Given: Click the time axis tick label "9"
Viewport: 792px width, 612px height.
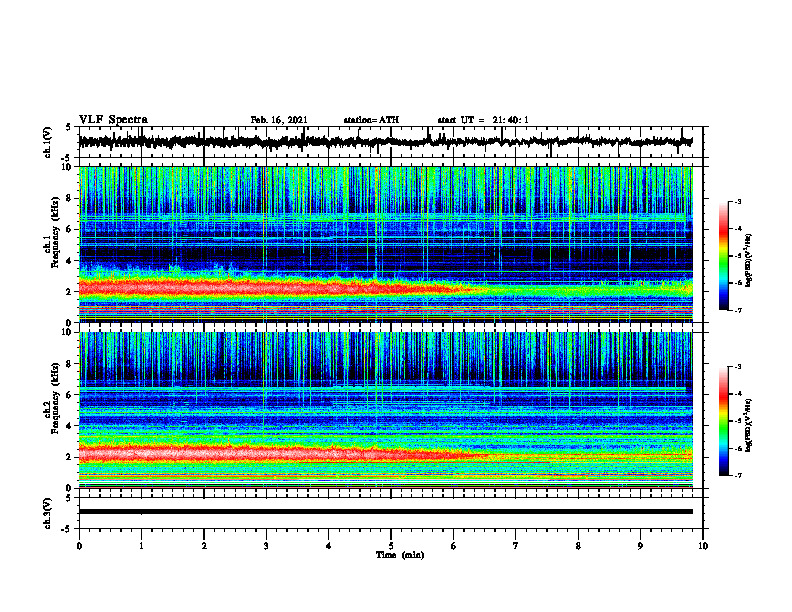Looking at the screenshot, I should 640,546.
